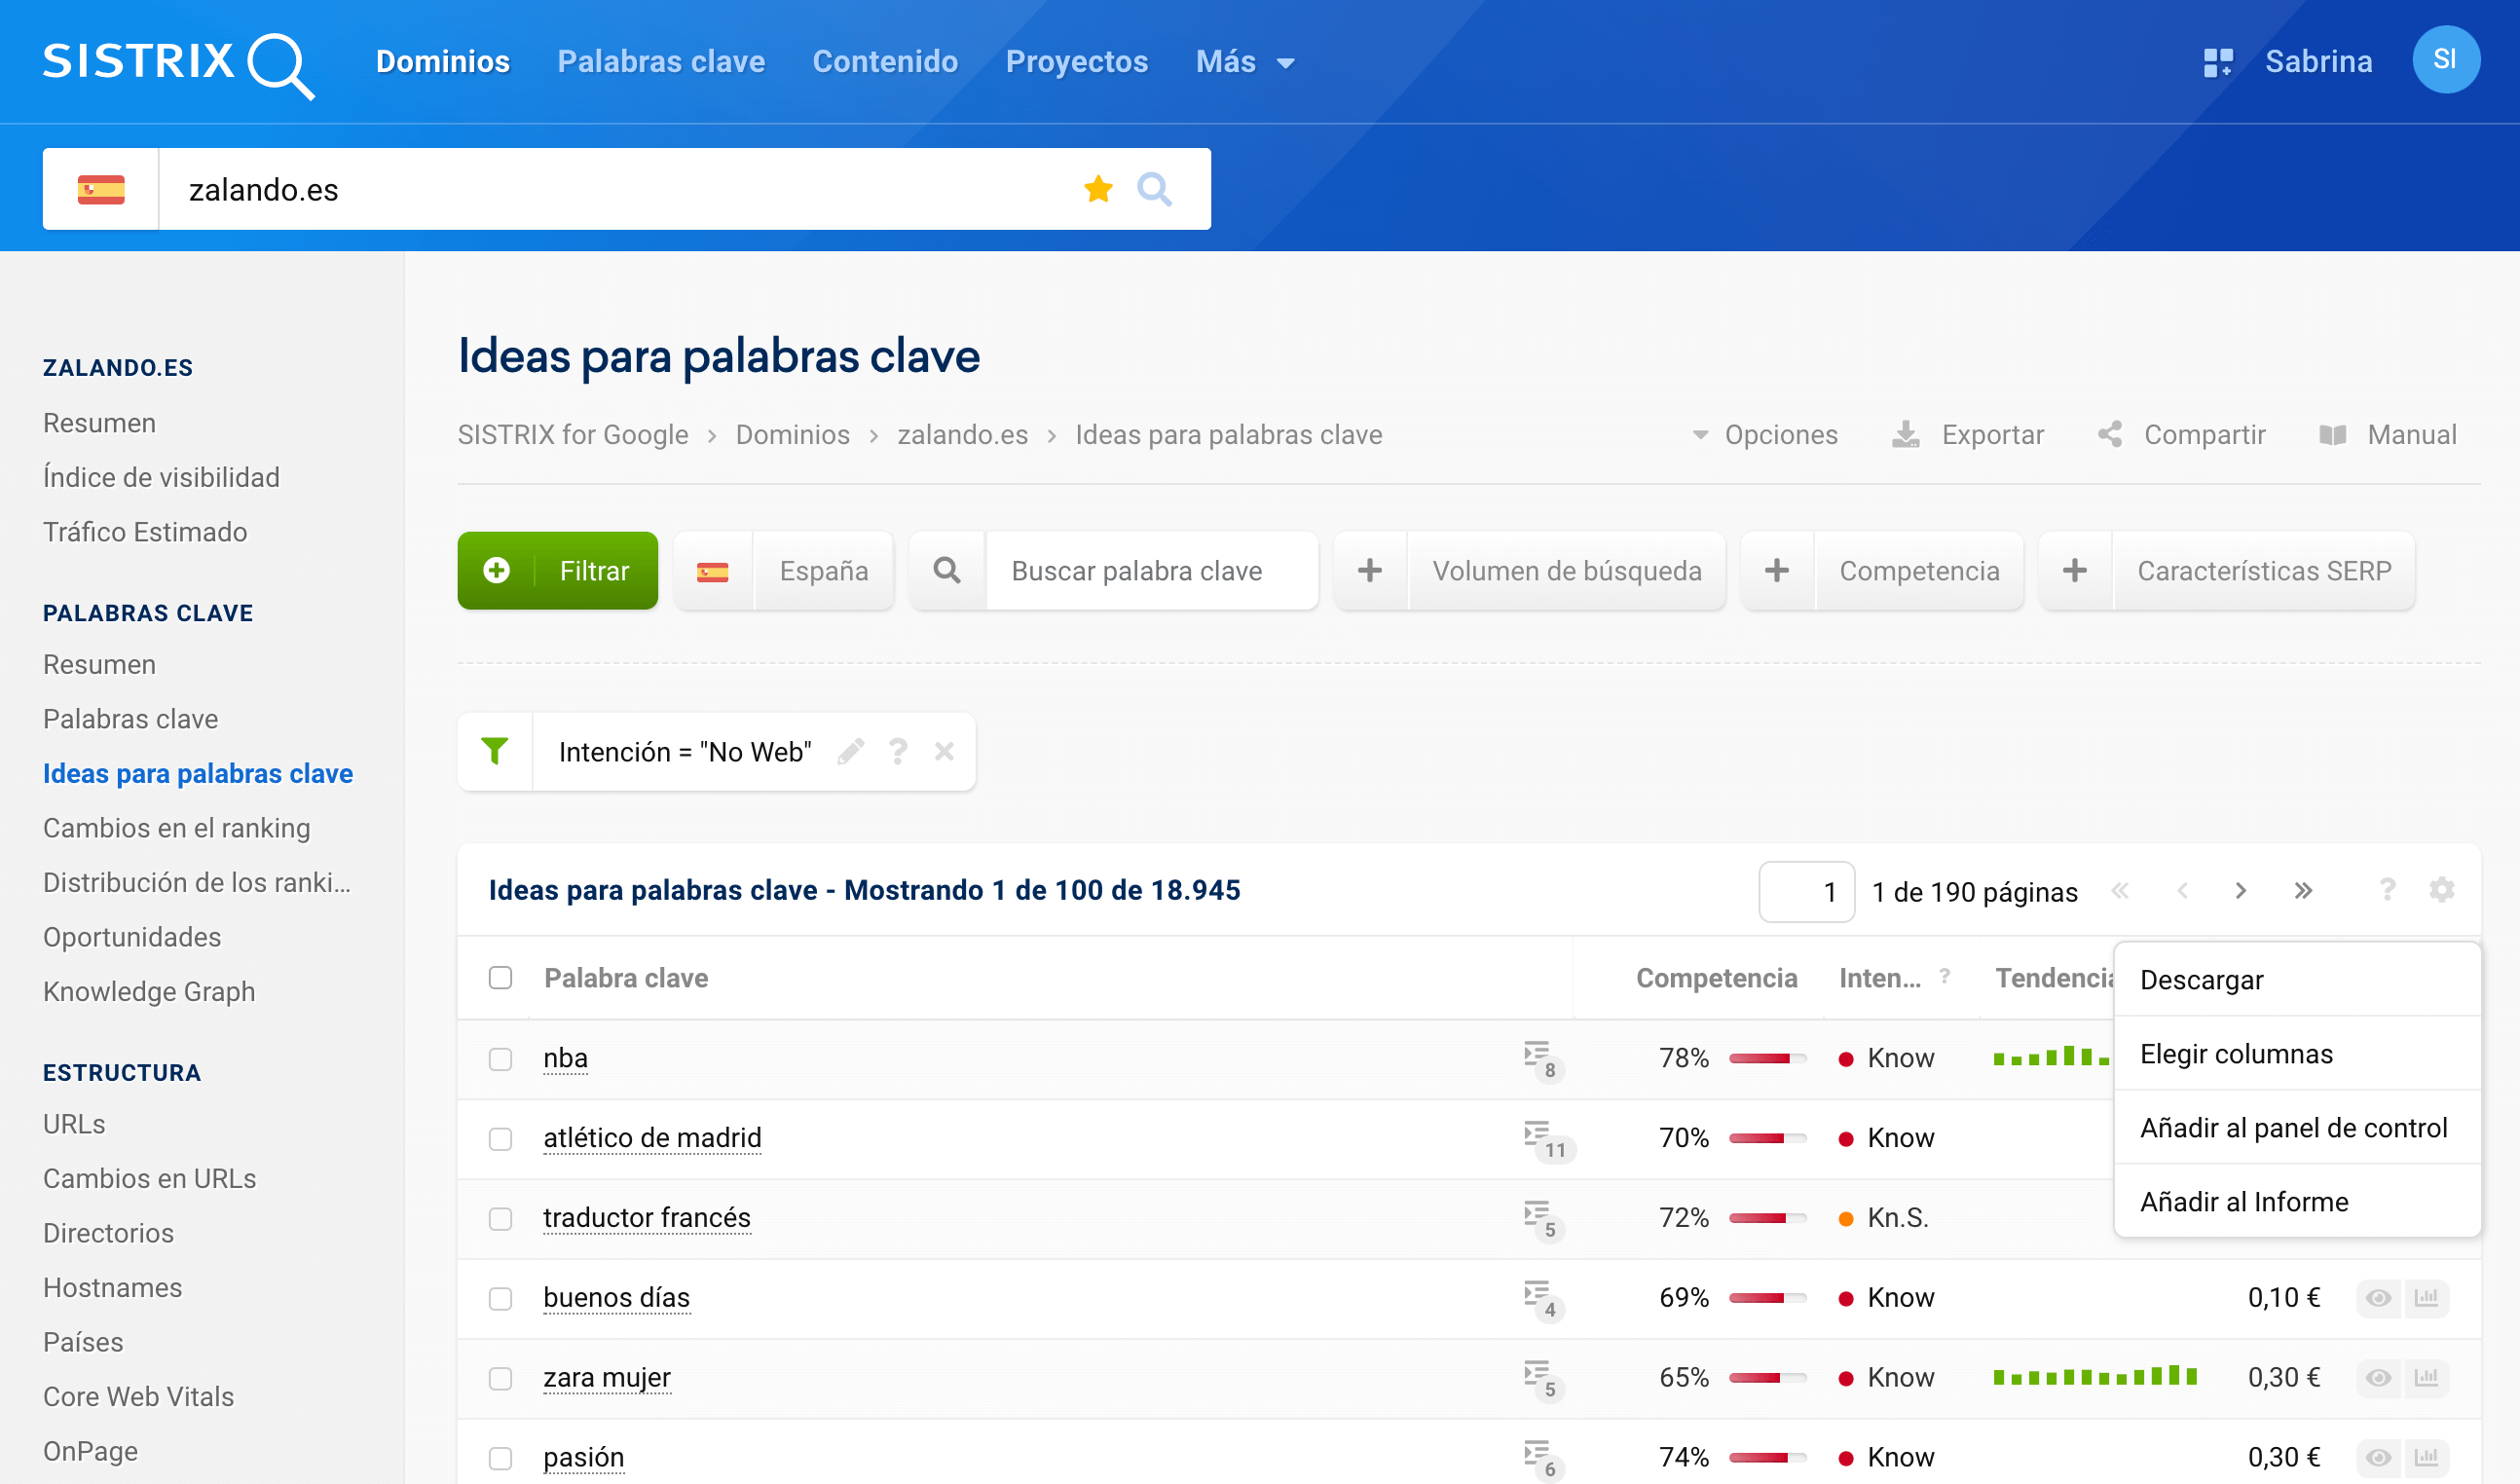Click chart icon in zara mujer row
This screenshot has height=1484, width=2520.
(2426, 1377)
